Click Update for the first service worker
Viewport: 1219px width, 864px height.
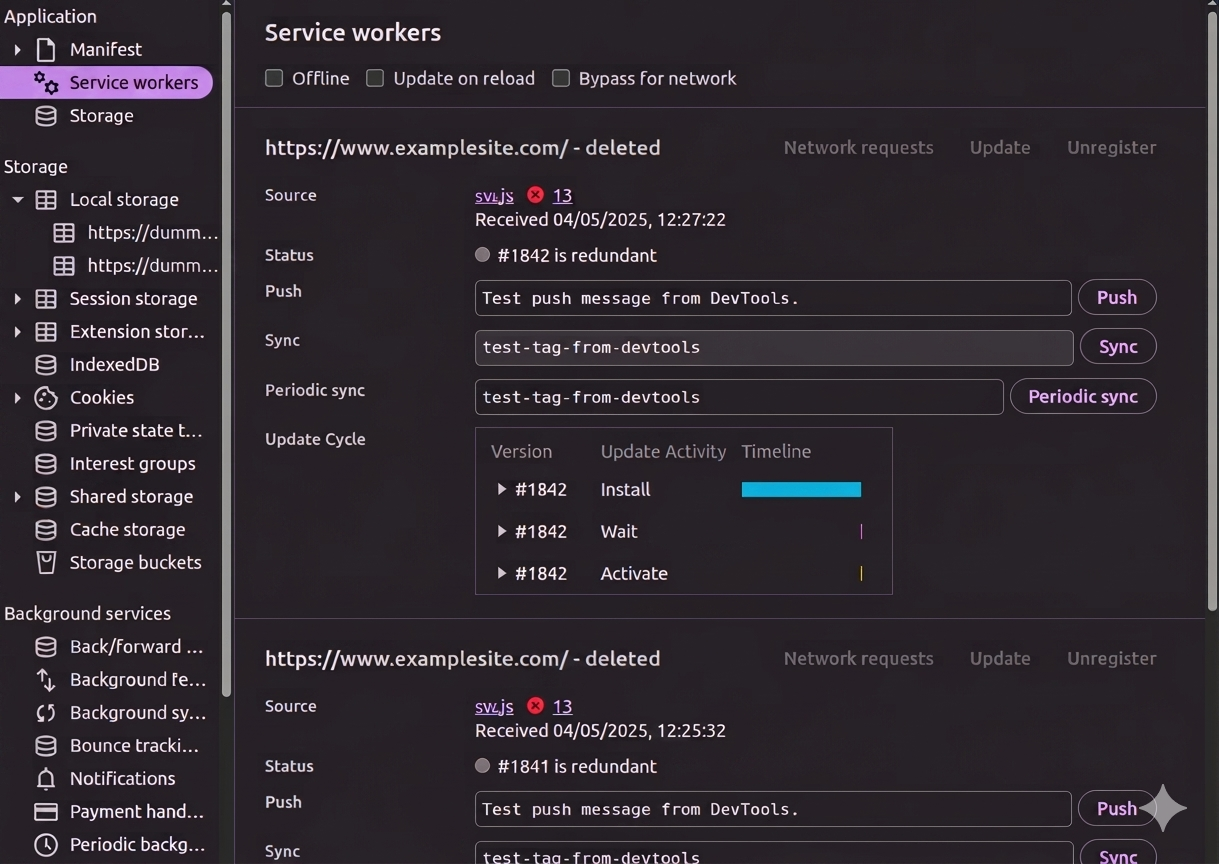1000,147
